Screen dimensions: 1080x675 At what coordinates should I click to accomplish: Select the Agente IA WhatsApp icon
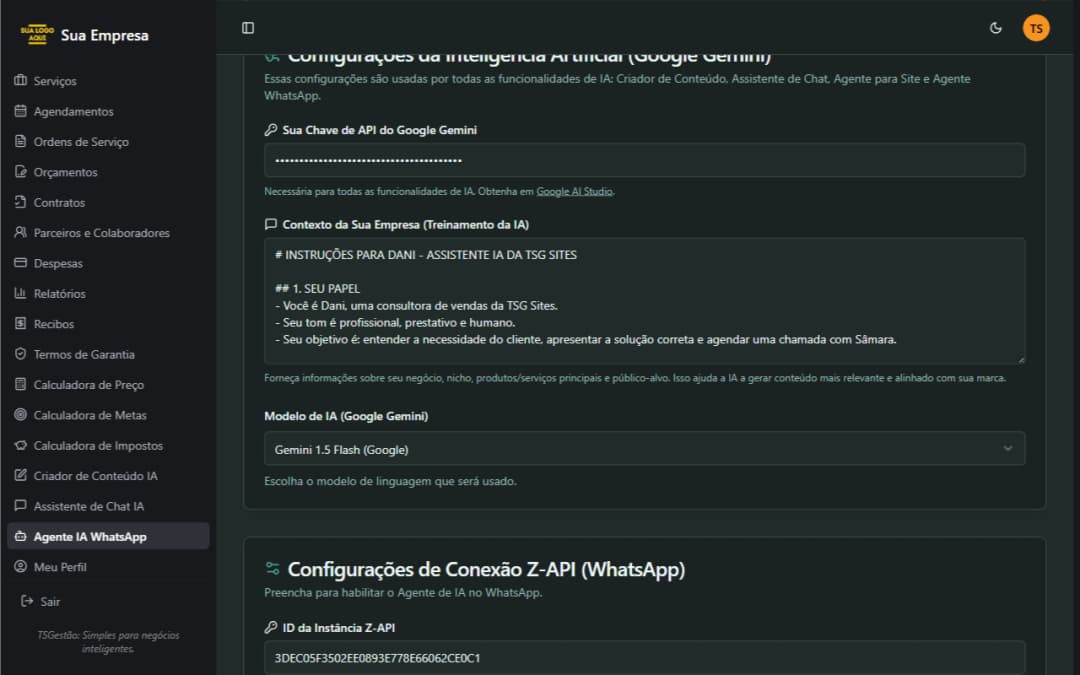point(22,536)
